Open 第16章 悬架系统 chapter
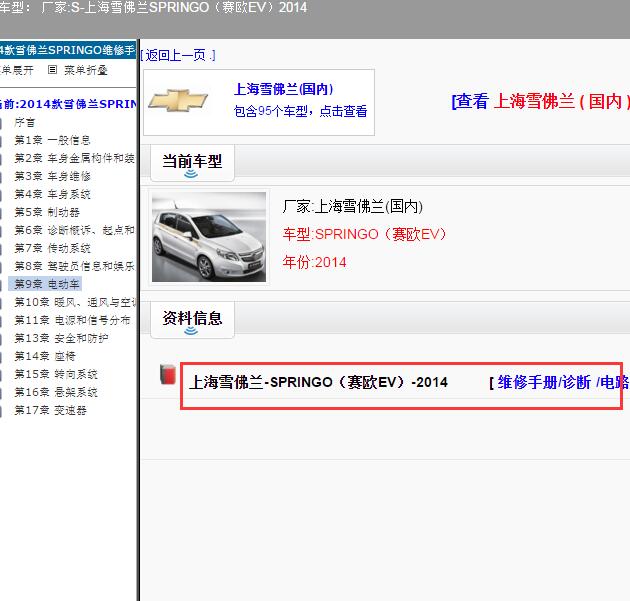Screen dimensions: 630x601 coord(56,392)
